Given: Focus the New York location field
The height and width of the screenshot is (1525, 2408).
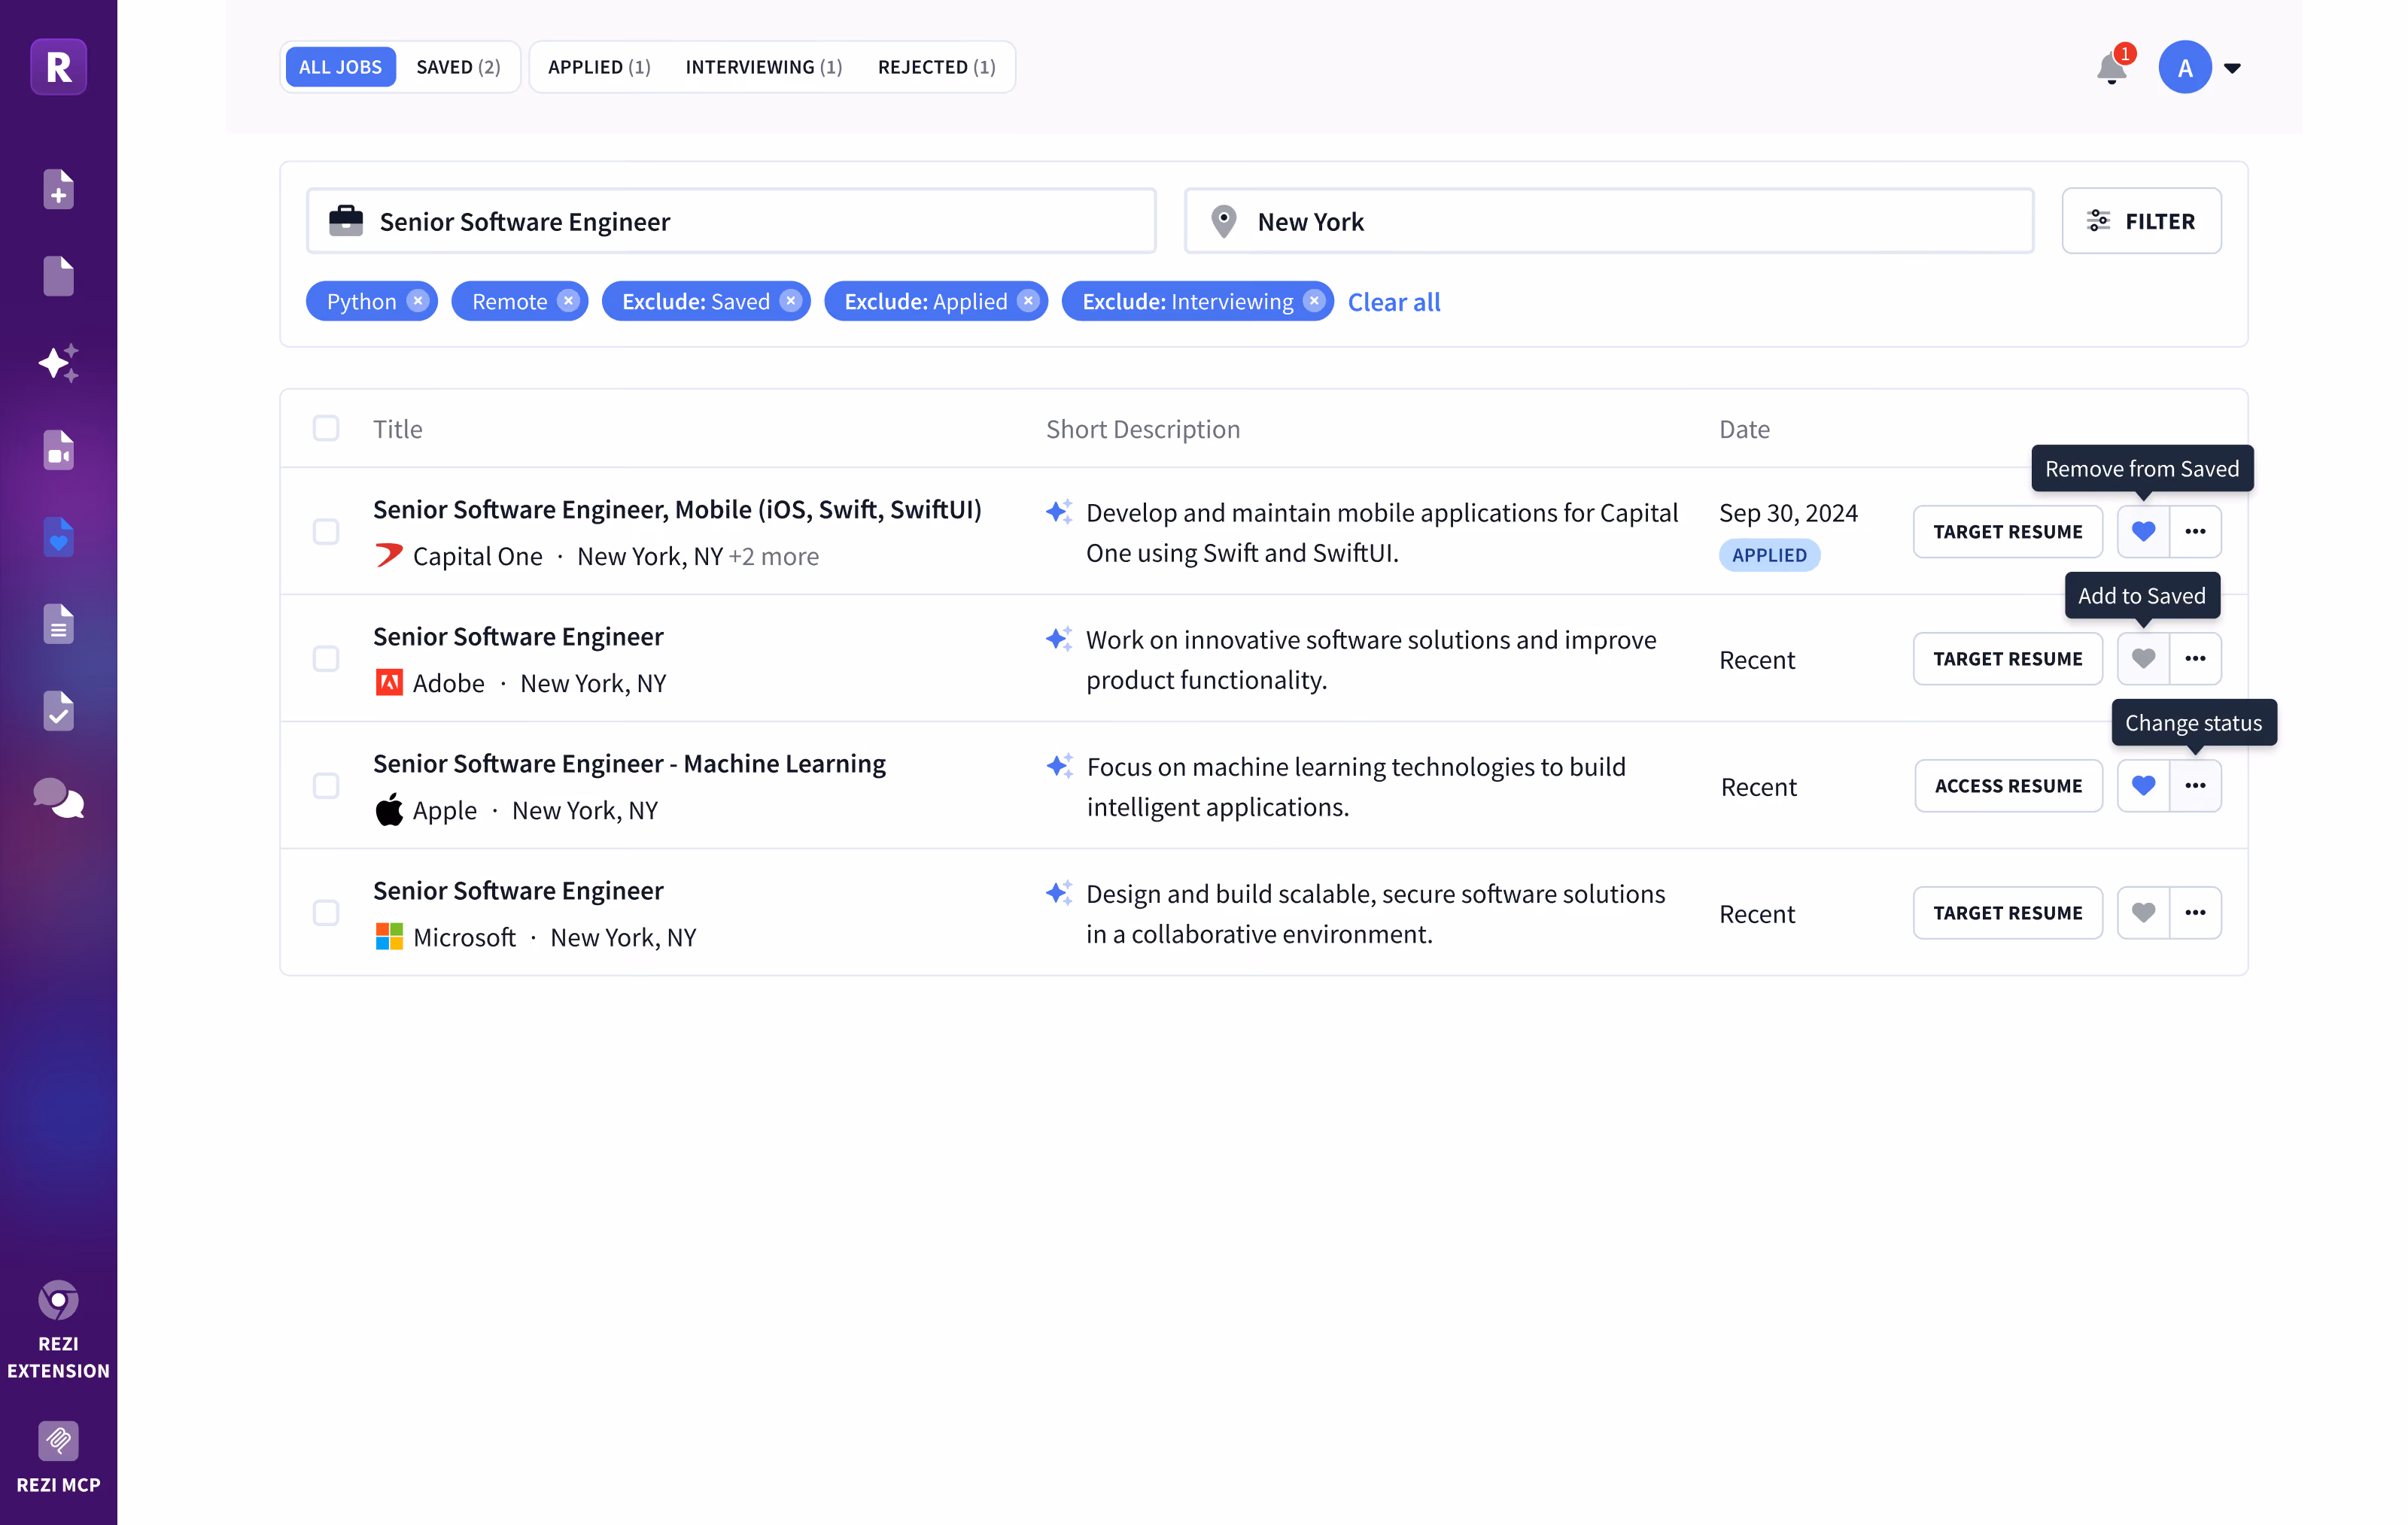Looking at the screenshot, I should coord(1609,220).
